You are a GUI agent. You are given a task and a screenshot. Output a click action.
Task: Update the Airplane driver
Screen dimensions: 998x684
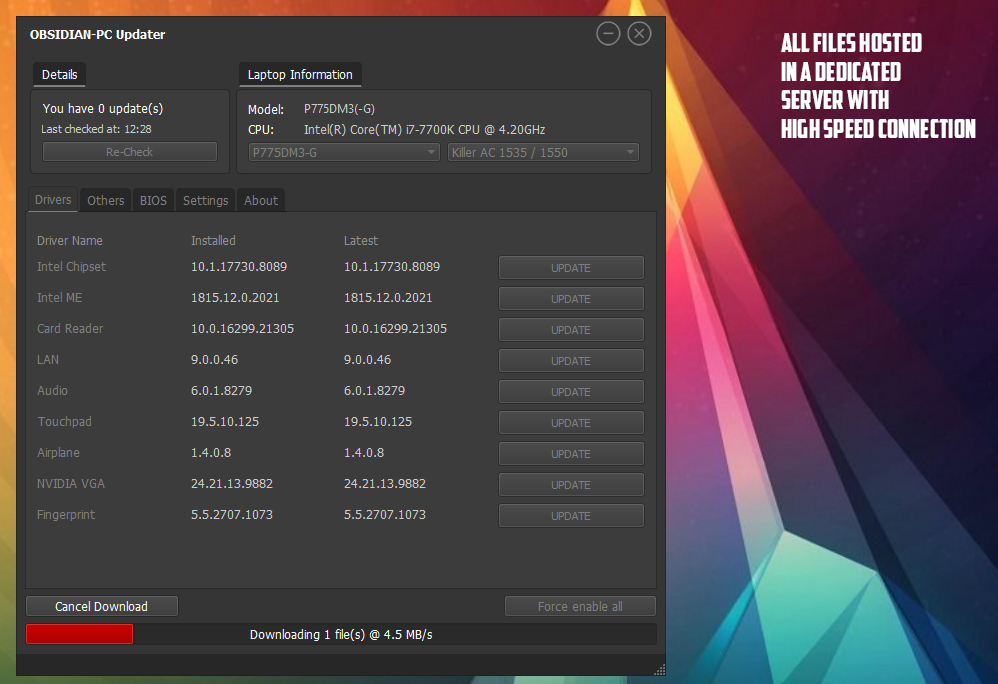tap(571, 454)
